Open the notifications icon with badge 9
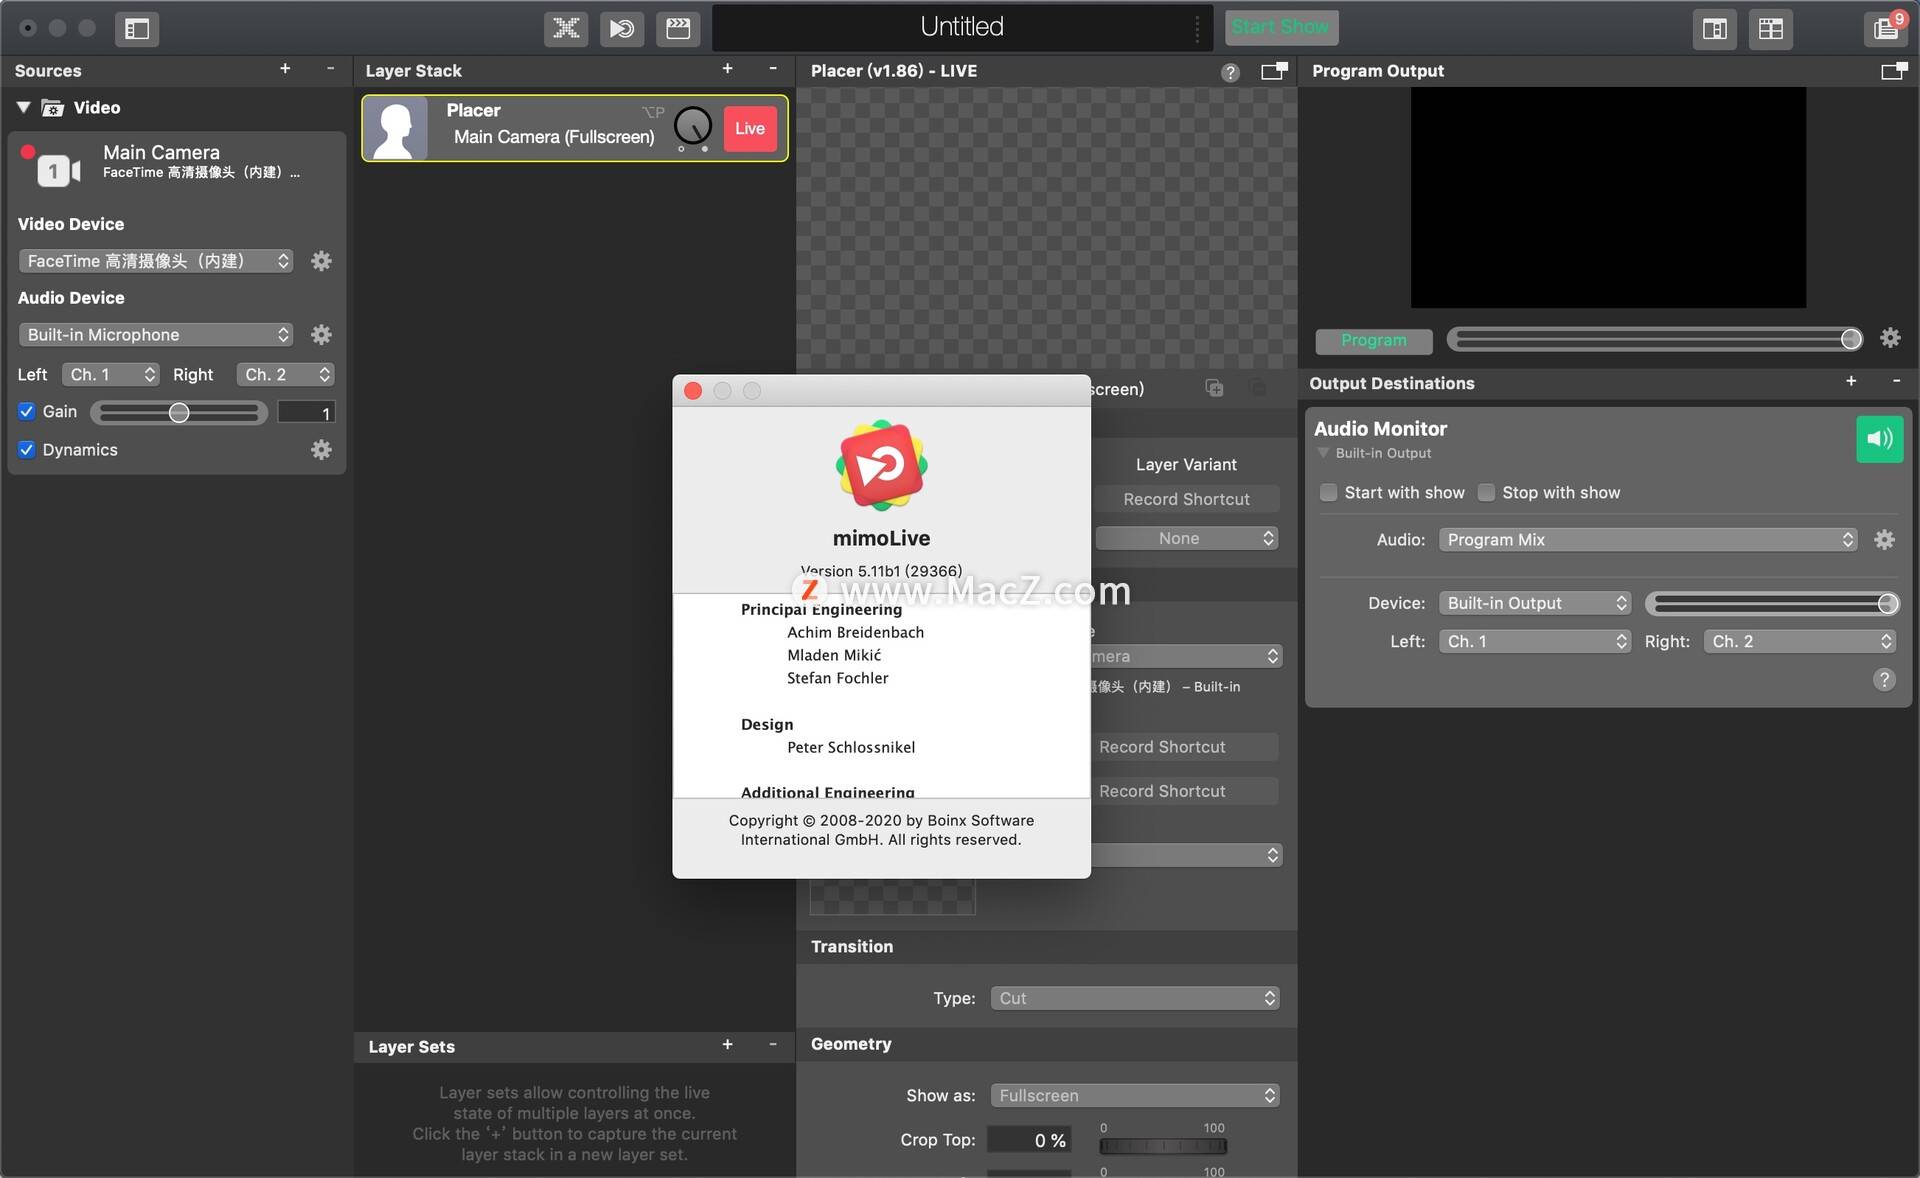Screen dimensions: 1920x1178 tap(1886, 29)
